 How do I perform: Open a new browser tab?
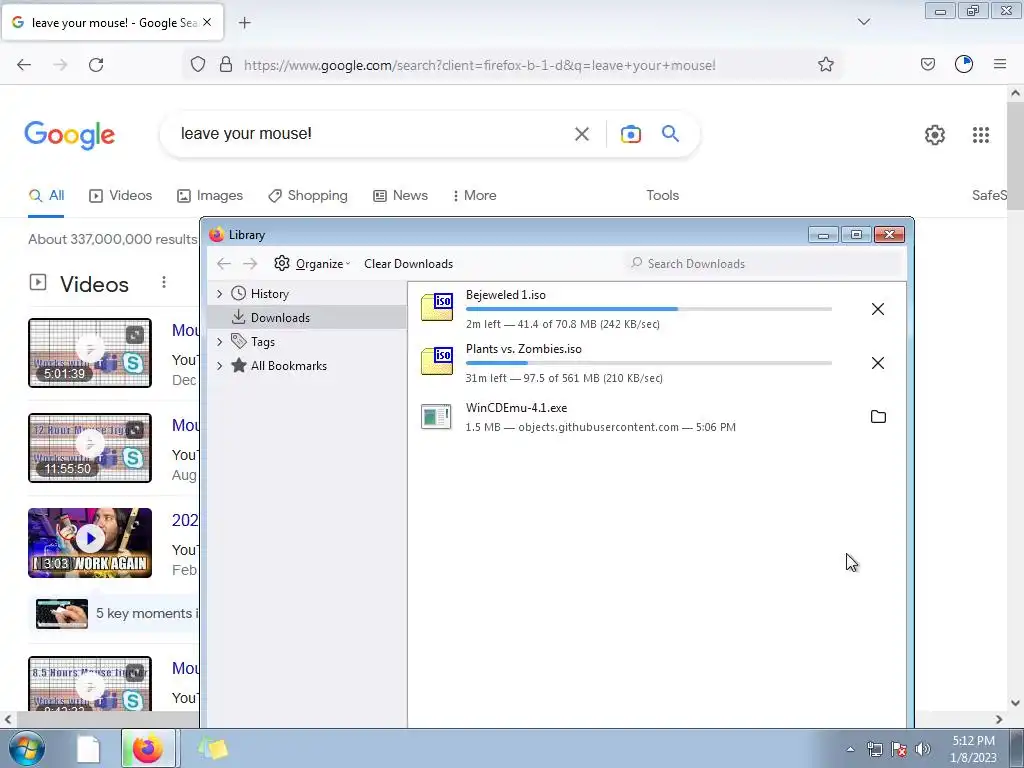(244, 23)
